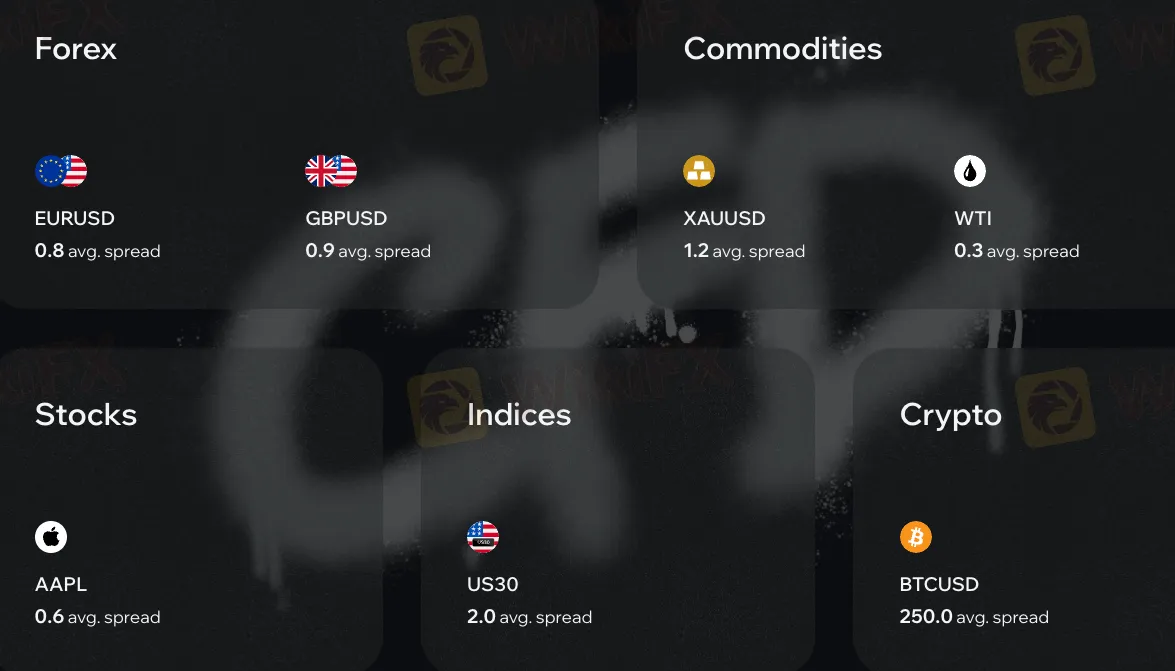Image resolution: width=1175 pixels, height=671 pixels.
Task: Select the AAPL ticker label
Action: point(61,584)
